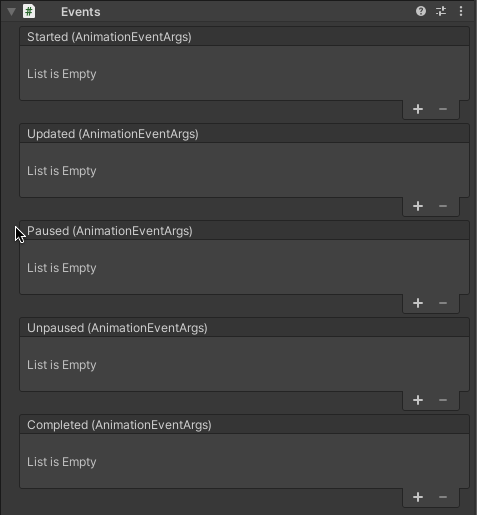Collapse the Events component foldout arrow

(x=11, y=12)
